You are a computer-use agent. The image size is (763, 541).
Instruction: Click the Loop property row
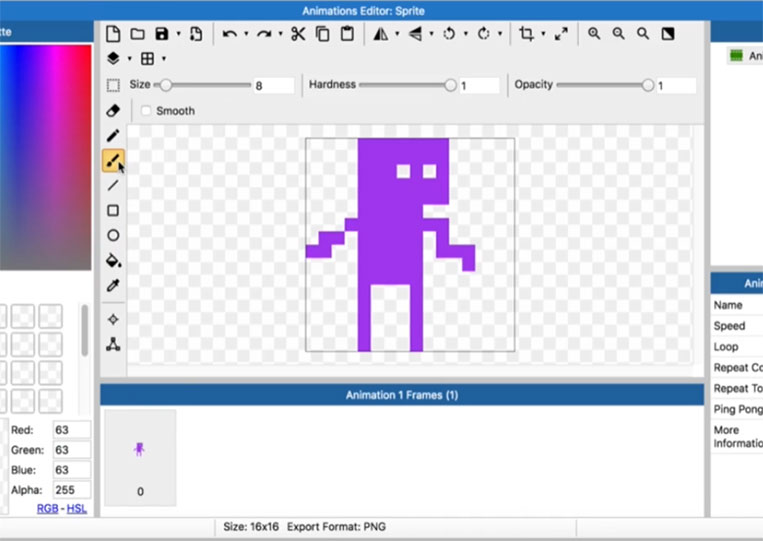[737, 347]
